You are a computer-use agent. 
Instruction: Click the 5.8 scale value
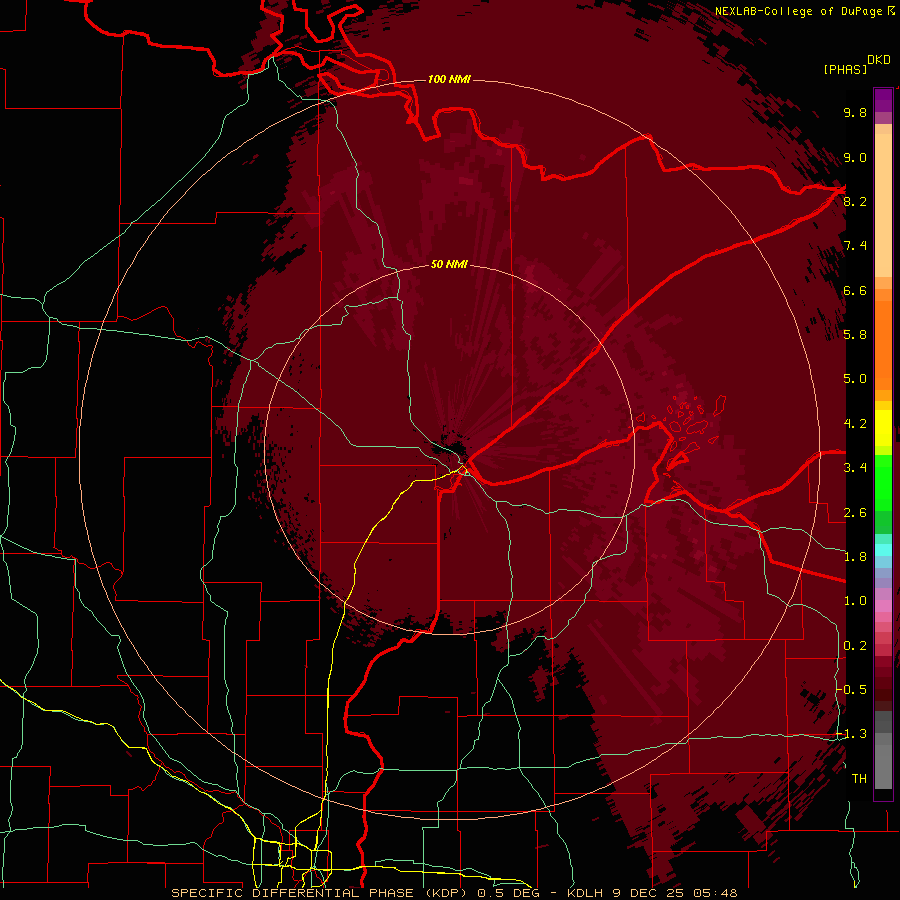855,334
